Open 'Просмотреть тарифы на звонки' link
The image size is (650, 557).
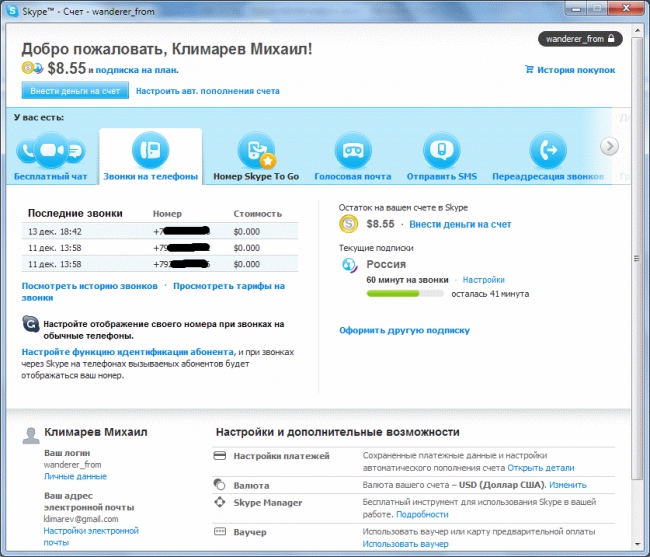point(229,286)
